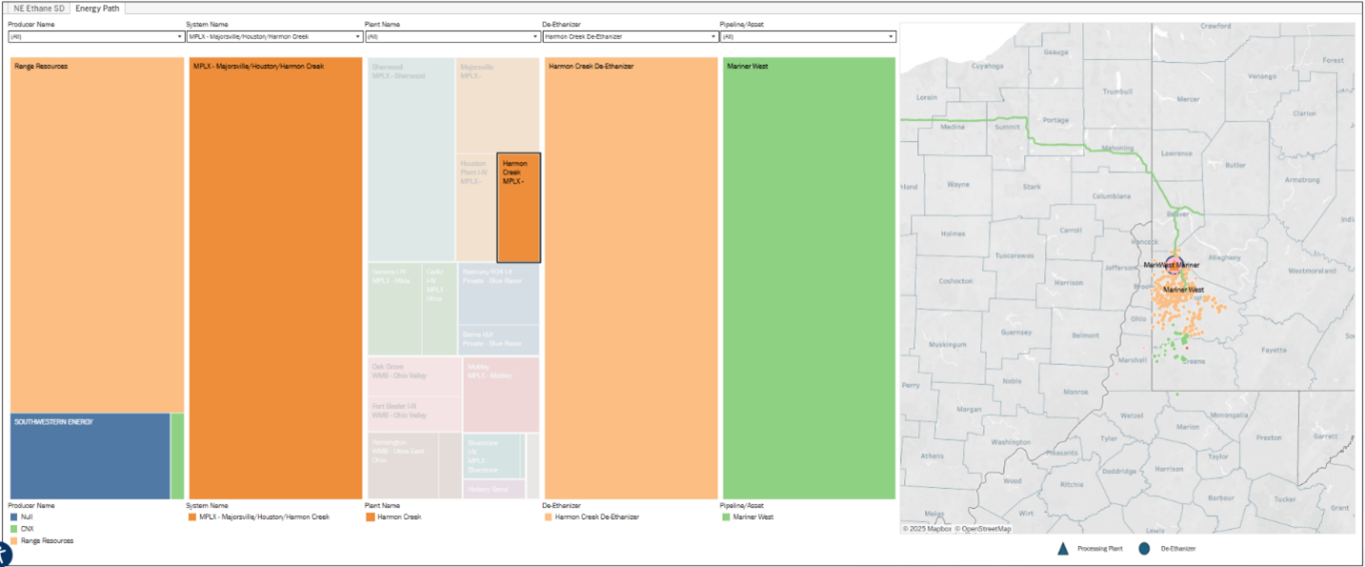The width and height of the screenshot is (1365, 567).
Task: Click the Harmon Creek plant legend entry
Action: point(395,517)
